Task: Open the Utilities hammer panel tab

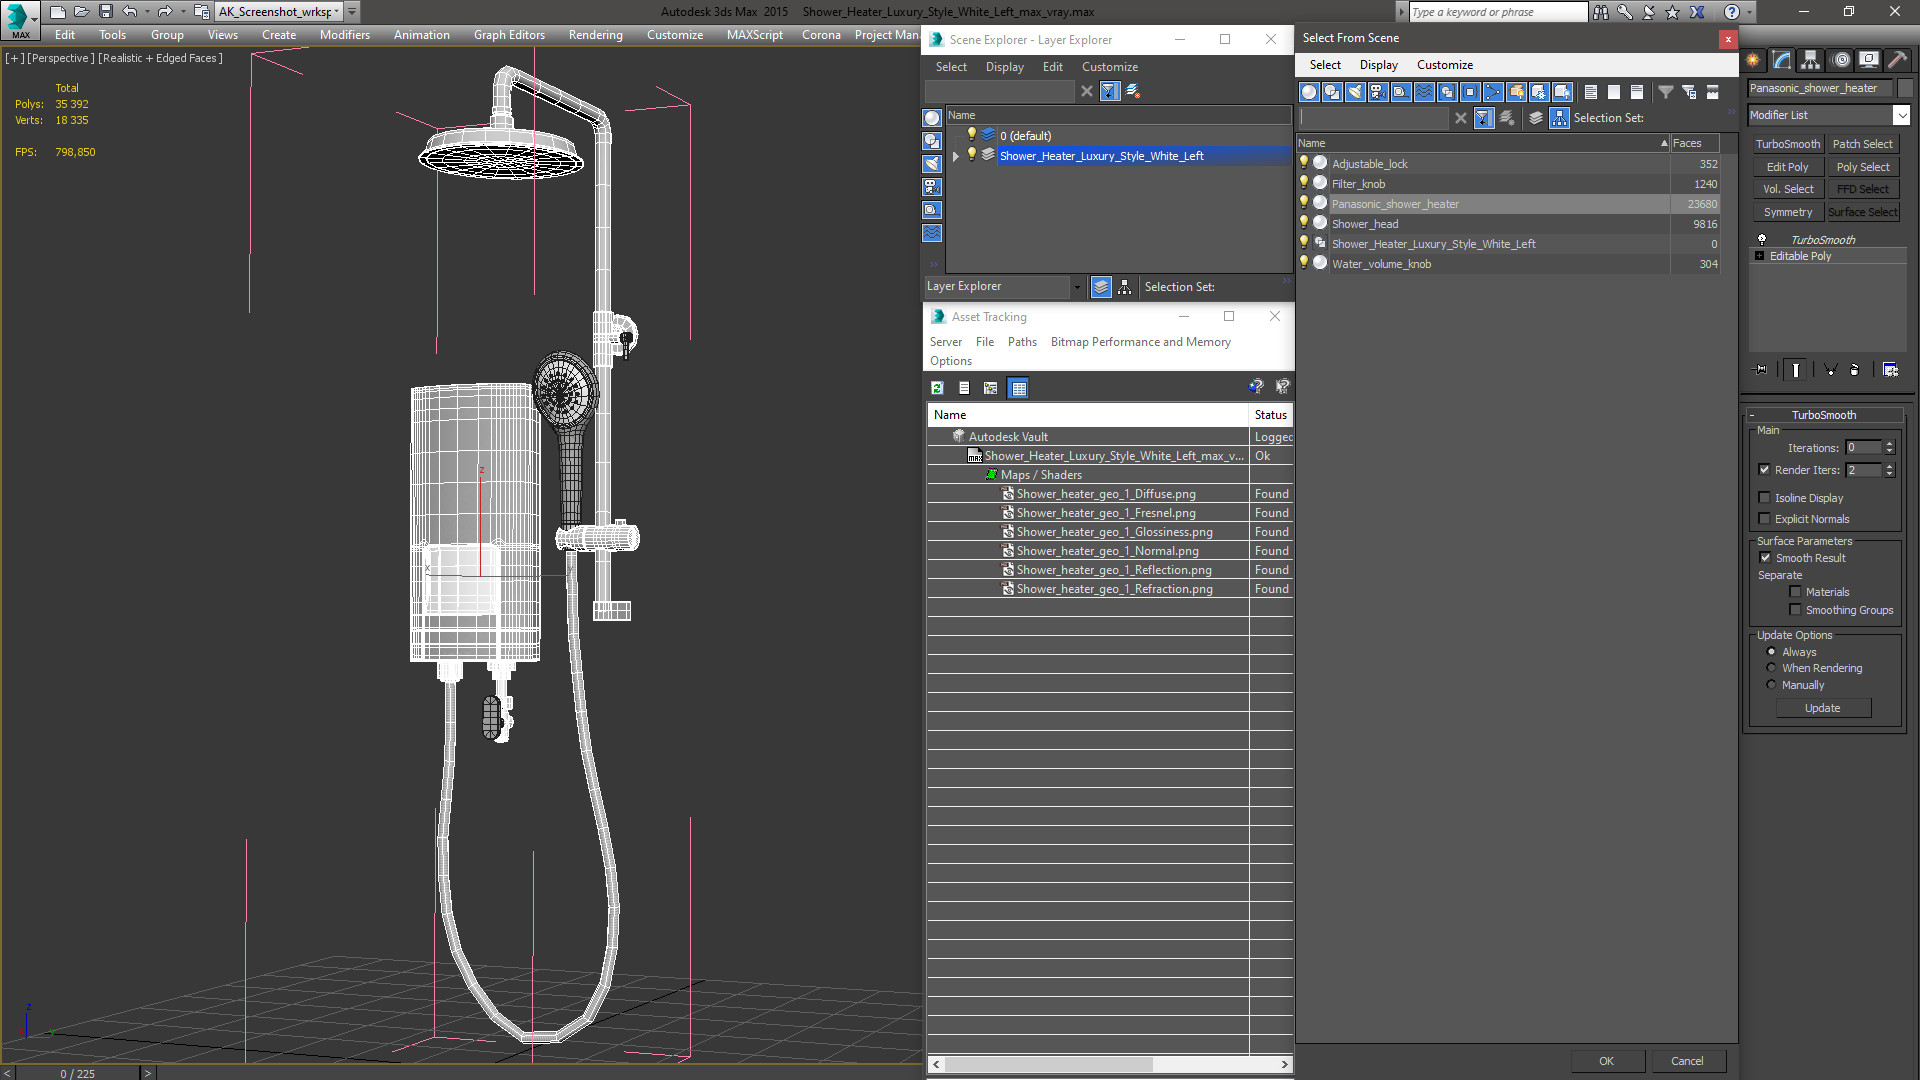Action: pyautogui.click(x=1897, y=60)
